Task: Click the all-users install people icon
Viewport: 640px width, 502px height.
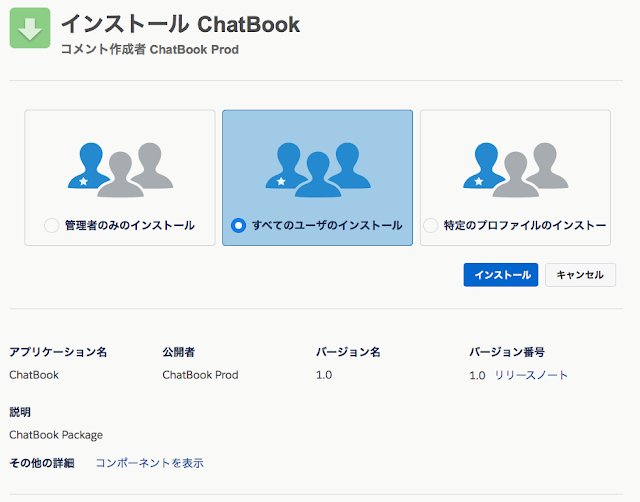Action: [x=318, y=170]
